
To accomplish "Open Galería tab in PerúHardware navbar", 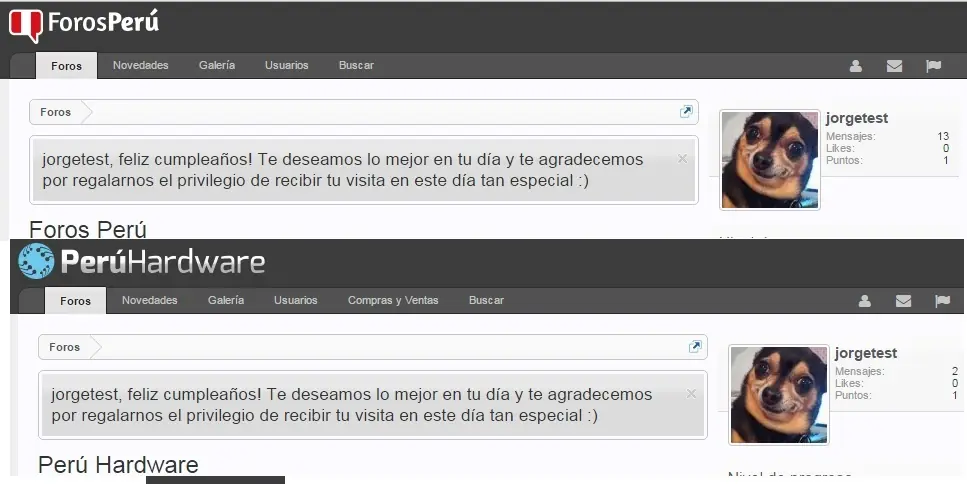I will (x=226, y=300).
